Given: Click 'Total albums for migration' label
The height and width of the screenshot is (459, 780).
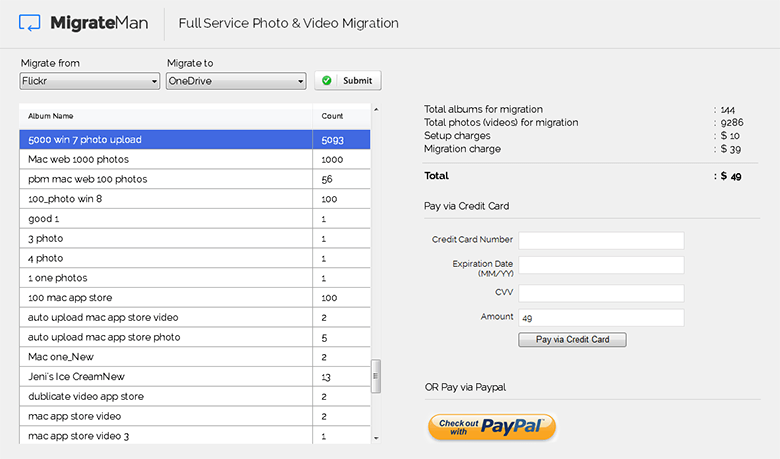Looking at the screenshot, I should (x=483, y=109).
